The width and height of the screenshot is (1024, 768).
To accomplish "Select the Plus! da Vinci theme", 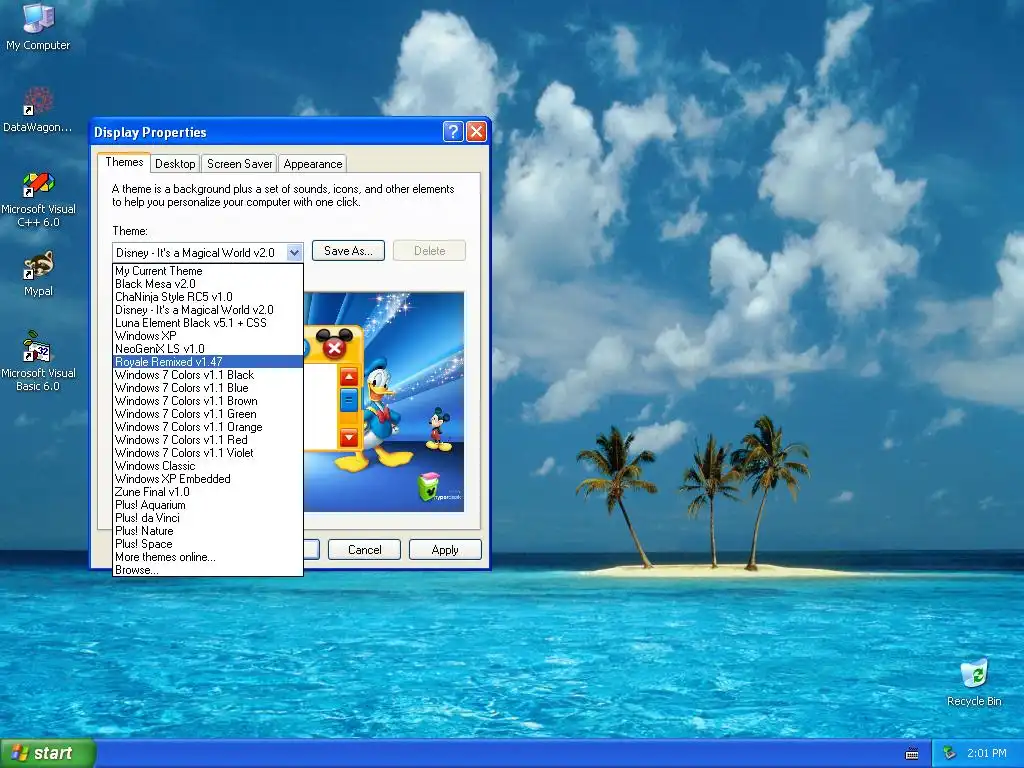I will (x=208, y=518).
